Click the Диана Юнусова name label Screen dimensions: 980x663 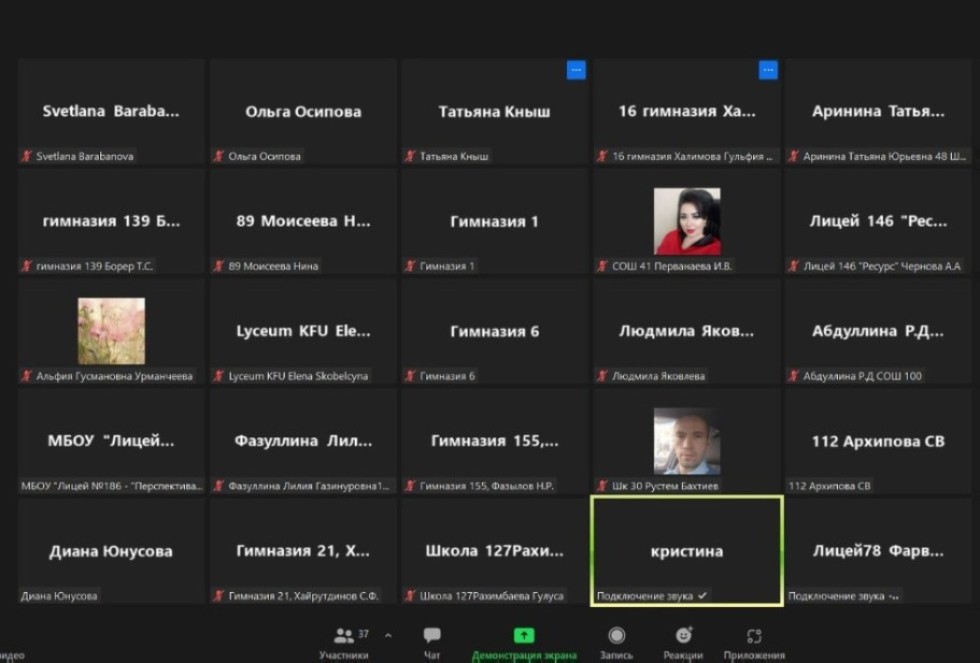click(60, 597)
